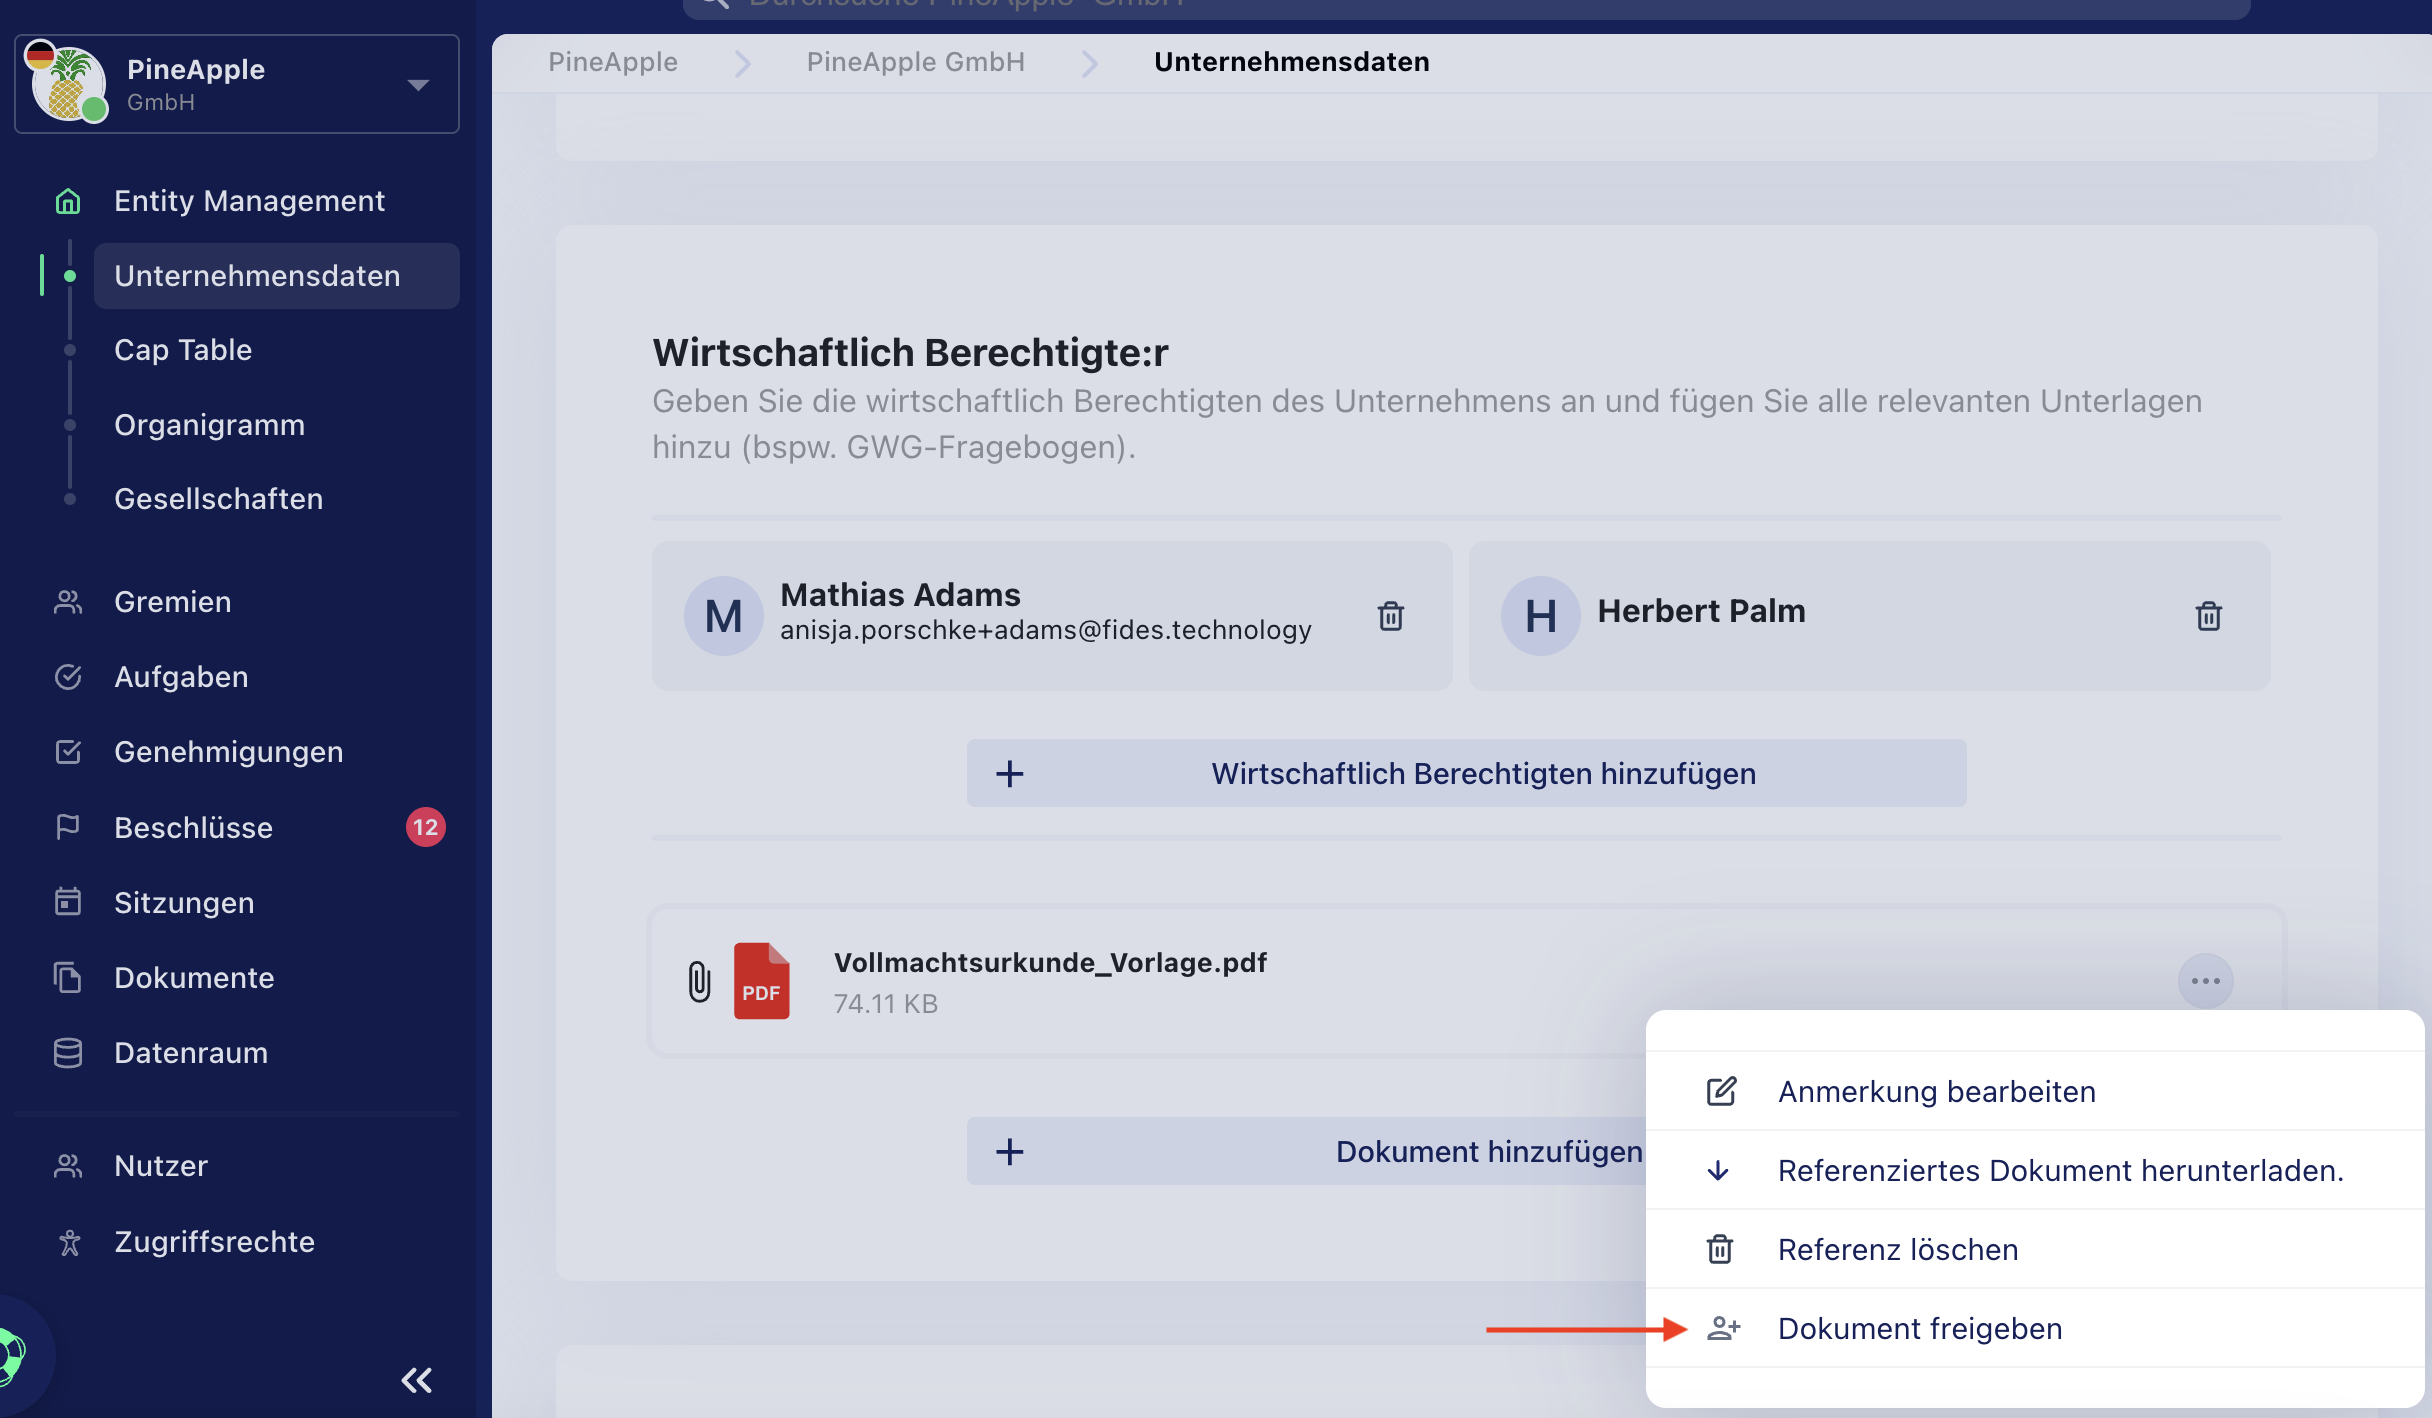Open Cap Table in sidebar
The height and width of the screenshot is (1418, 2432).
pos(183,350)
